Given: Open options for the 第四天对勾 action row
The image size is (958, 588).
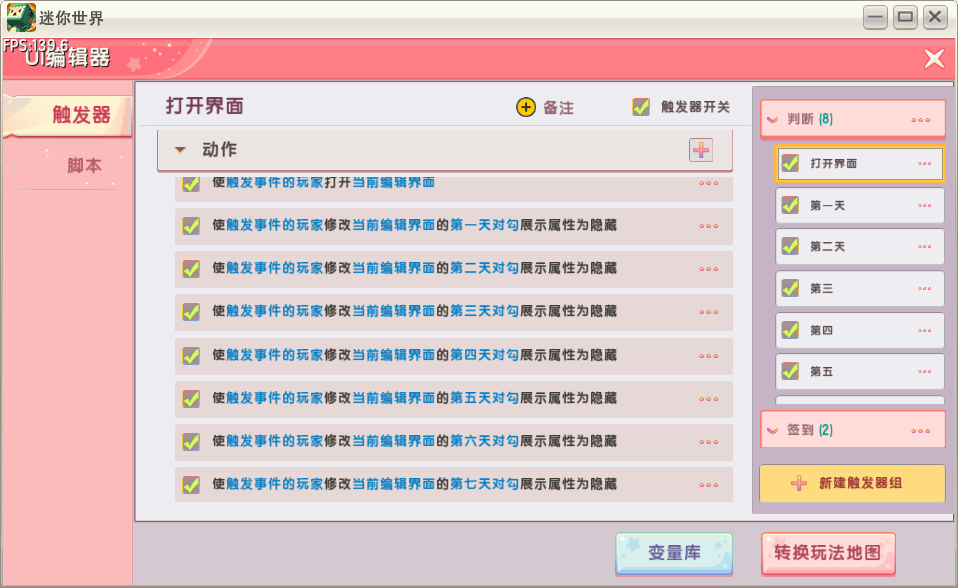Looking at the screenshot, I should click(x=709, y=356).
